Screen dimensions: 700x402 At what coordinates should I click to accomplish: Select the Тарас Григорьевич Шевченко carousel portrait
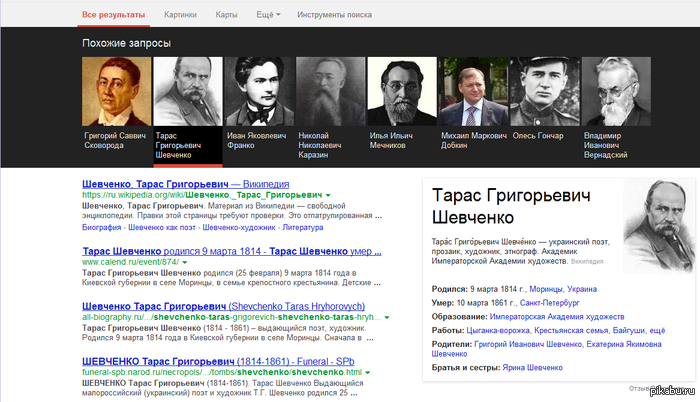188,91
